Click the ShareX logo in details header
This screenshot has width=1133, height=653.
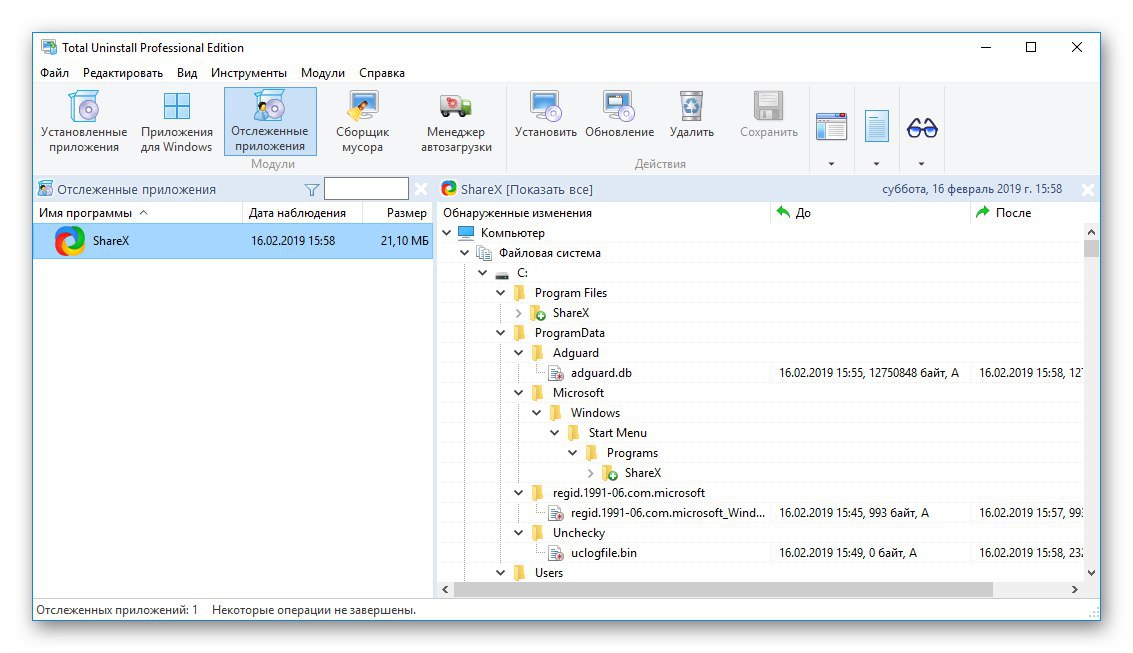pyautogui.click(x=449, y=189)
